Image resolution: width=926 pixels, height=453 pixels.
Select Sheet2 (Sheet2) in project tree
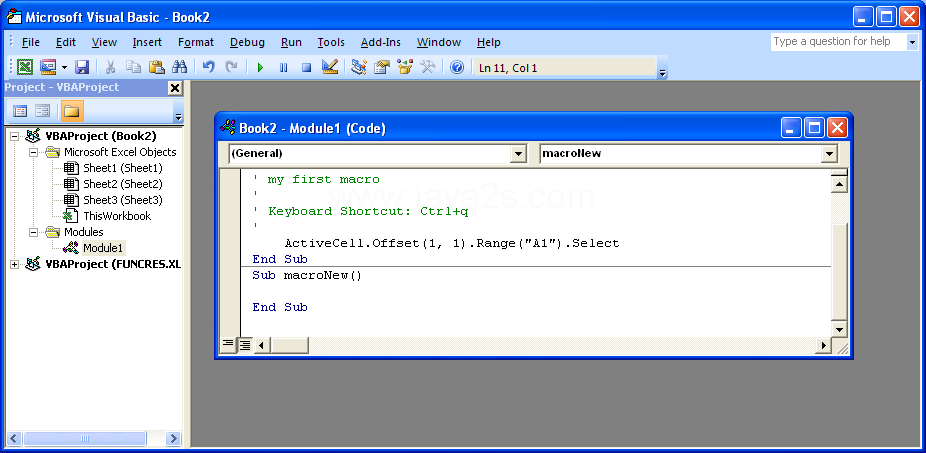click(x=122, y=184)
